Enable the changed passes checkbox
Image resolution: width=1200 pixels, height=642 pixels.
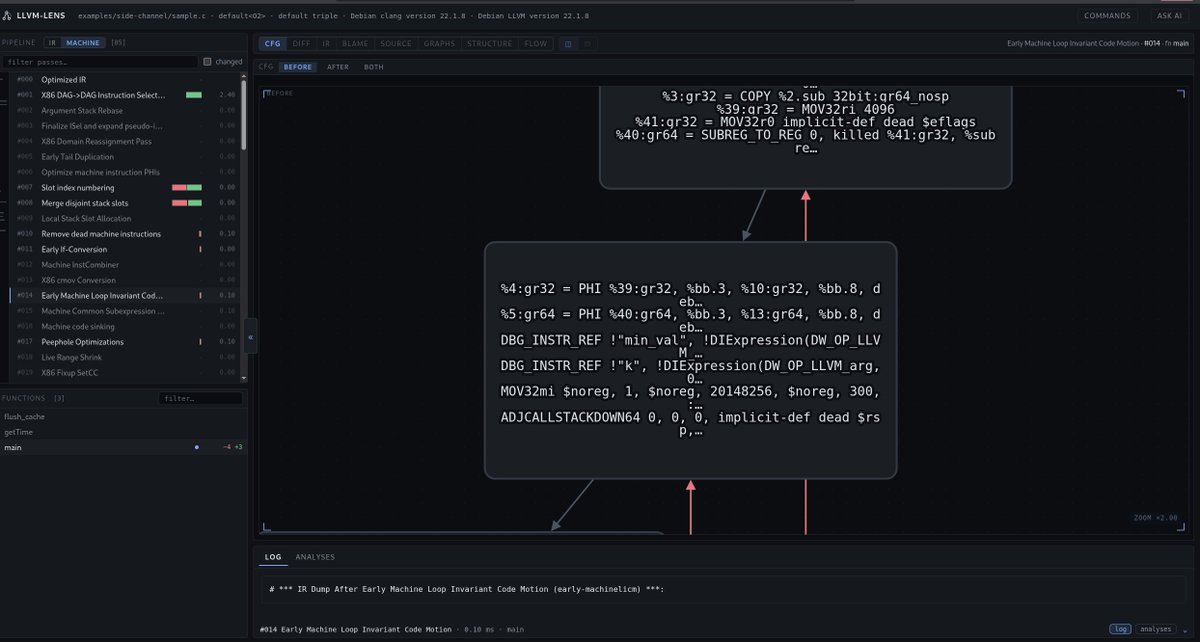pyautogui.click(x=207, y=62)
